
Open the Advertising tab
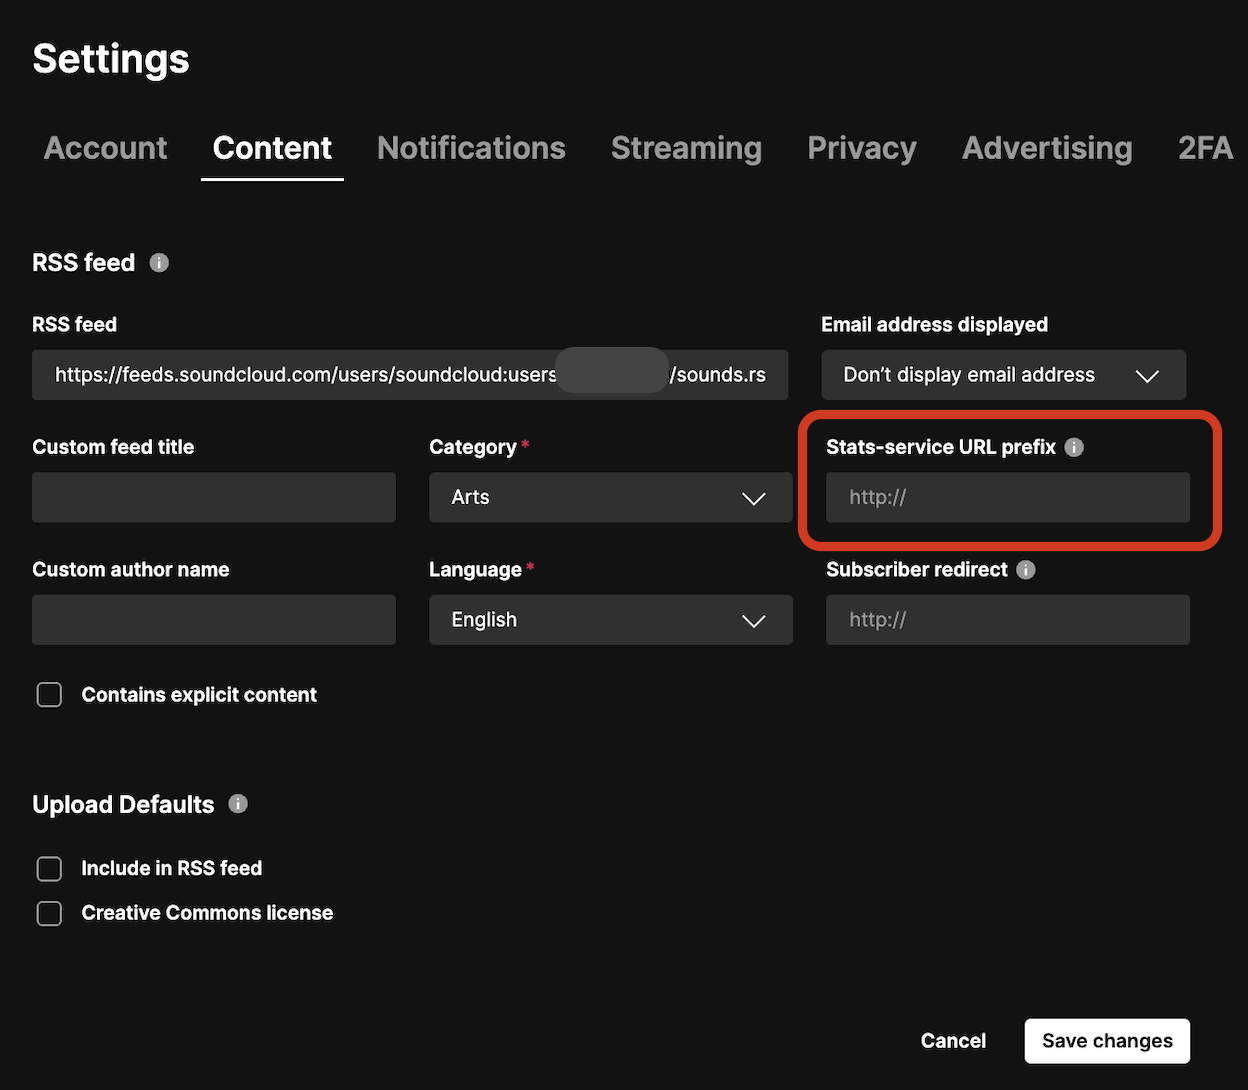[1047, 148]
